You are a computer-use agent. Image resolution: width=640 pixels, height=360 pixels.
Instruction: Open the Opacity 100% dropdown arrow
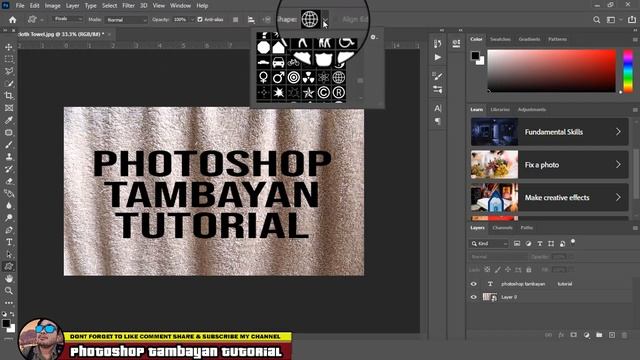pyautogui.click(x=192, y=20)
